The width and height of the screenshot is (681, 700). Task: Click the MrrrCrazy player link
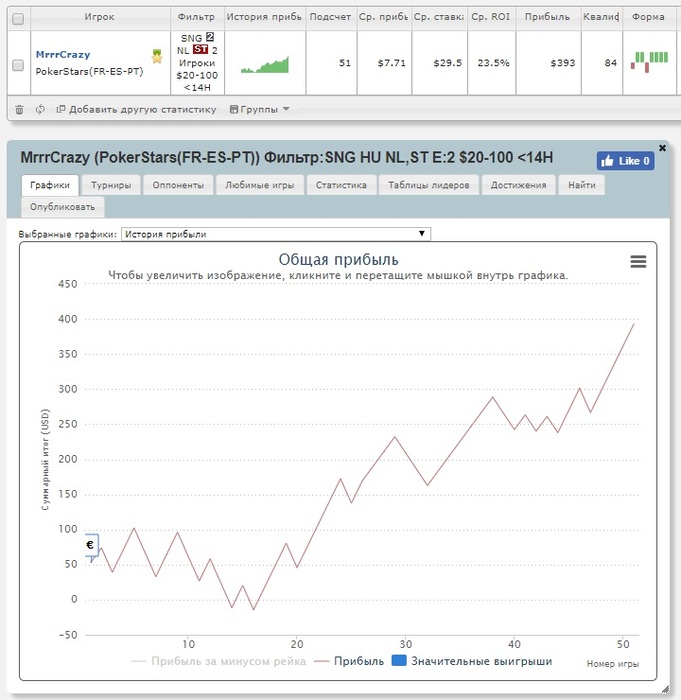[63, 54]
